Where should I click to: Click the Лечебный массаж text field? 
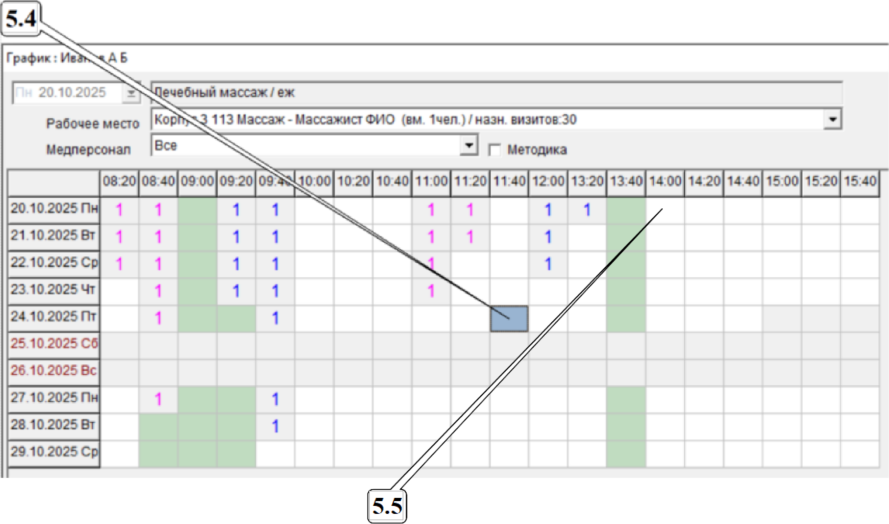(495, 93)
